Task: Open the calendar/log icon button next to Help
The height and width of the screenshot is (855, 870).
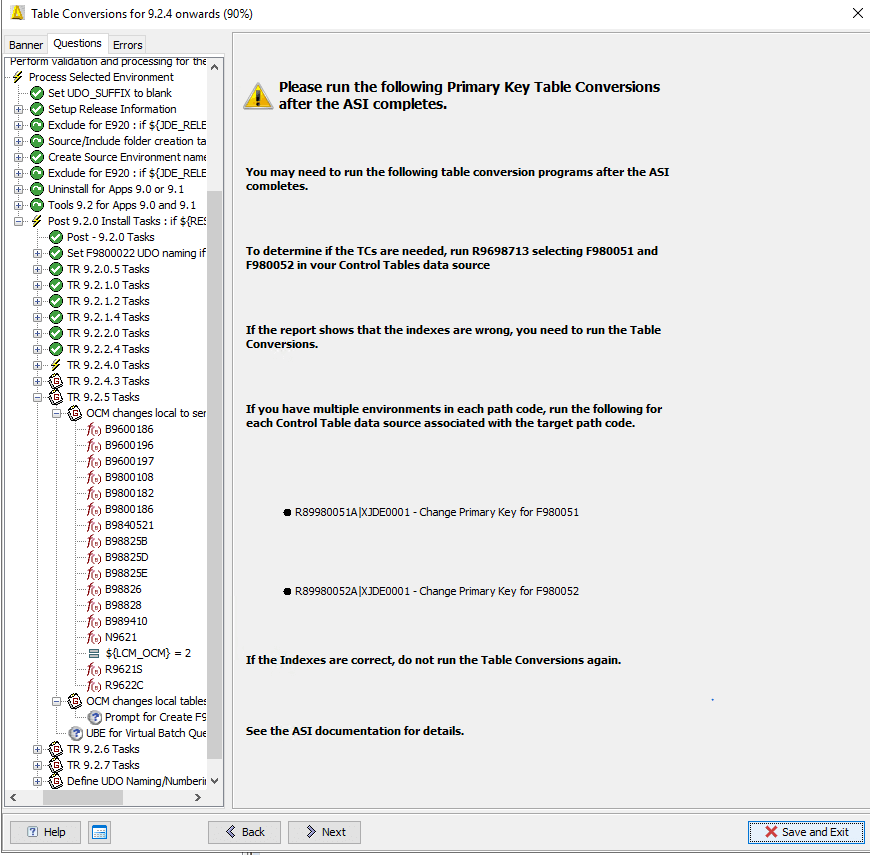Action: click(99, 832)
